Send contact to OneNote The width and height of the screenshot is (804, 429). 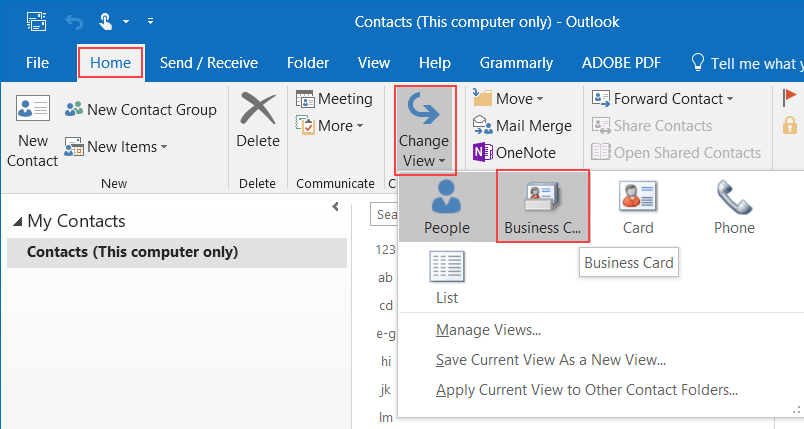pyautogui.click(x=514, y=152)
